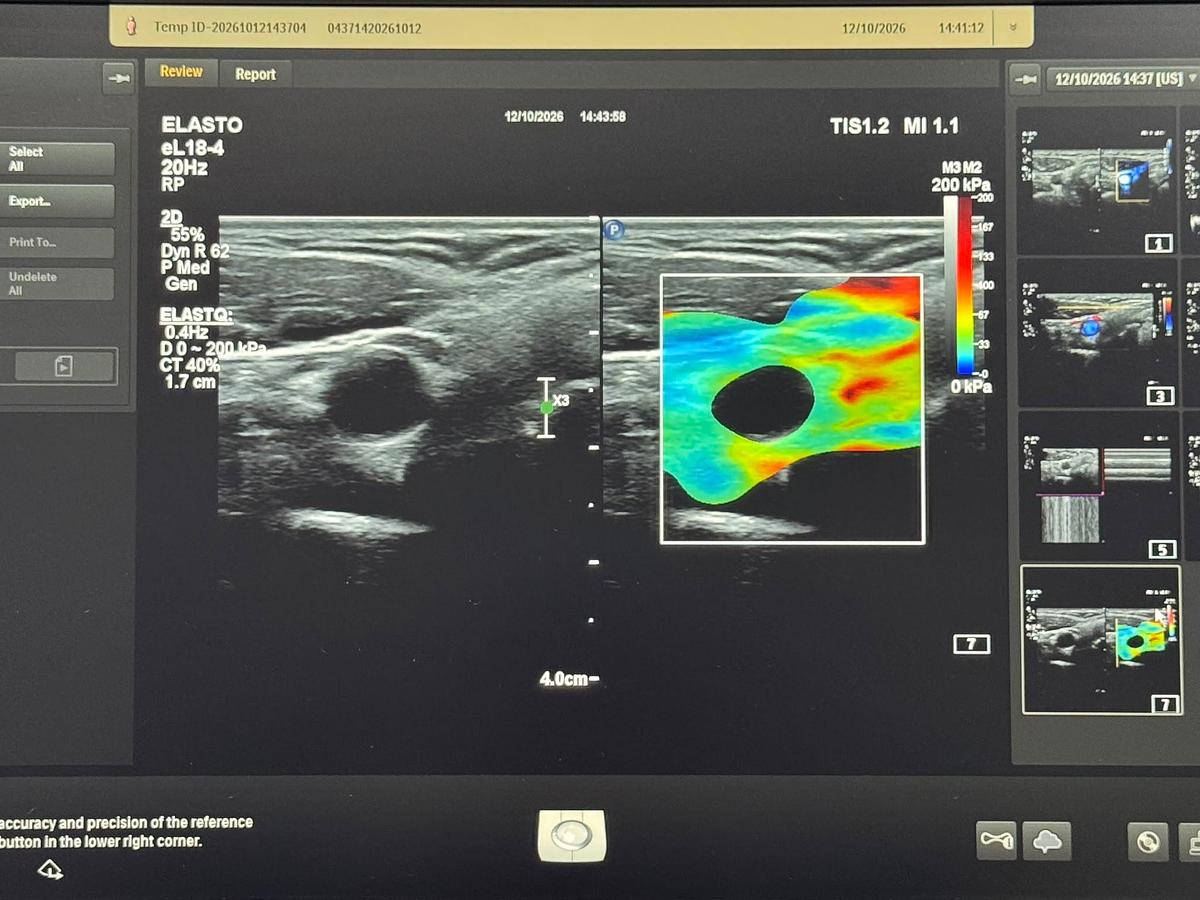Viewport: 1200px width, 900px height.
Task: Open thumbnail image number 1
Action: 1098,180
